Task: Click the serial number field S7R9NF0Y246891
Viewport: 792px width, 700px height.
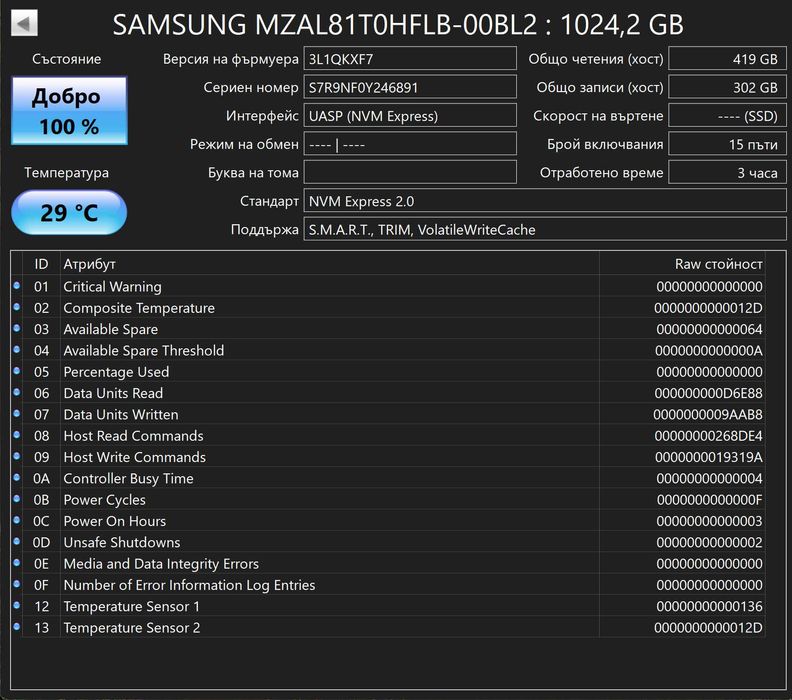Action: (x=410, y=87)
